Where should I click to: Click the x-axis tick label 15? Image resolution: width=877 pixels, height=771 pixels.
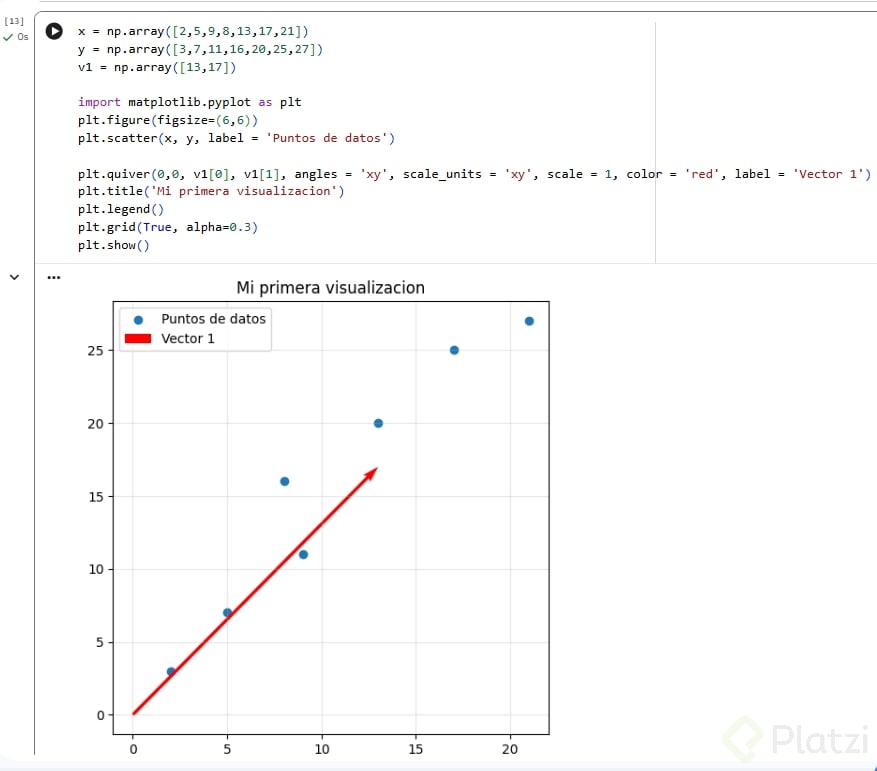[416, 749]
